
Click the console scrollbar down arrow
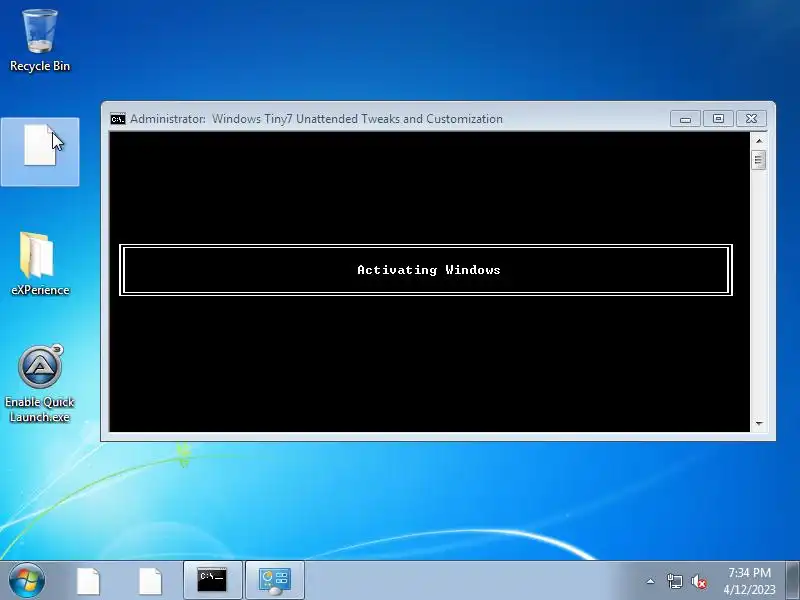[759, 423]
